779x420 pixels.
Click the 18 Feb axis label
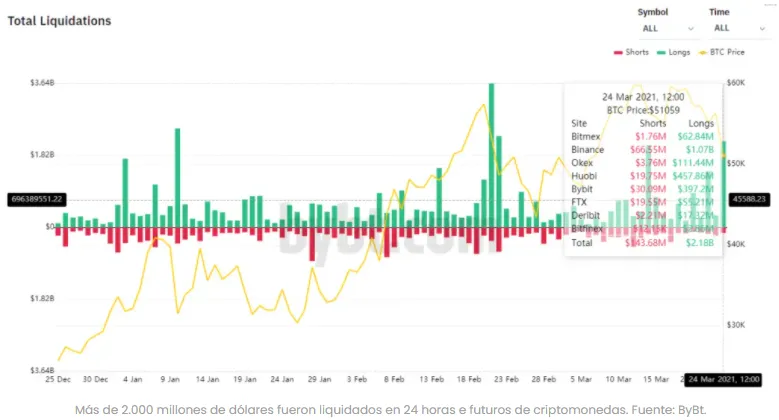468,379
